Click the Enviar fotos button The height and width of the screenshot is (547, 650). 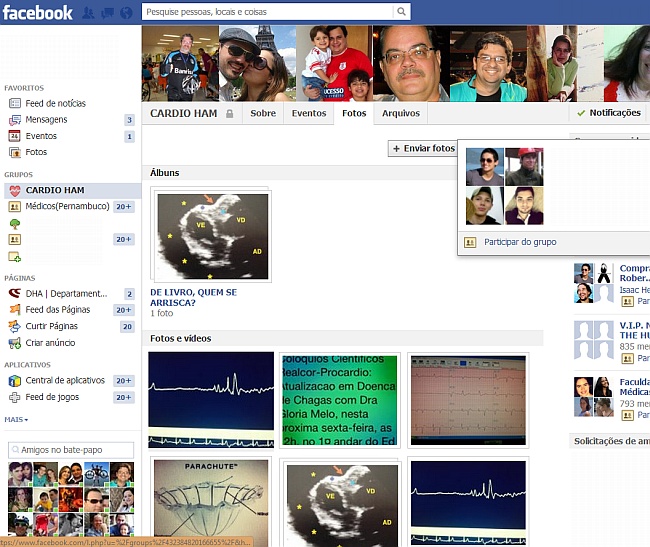(x=422, y=148)
